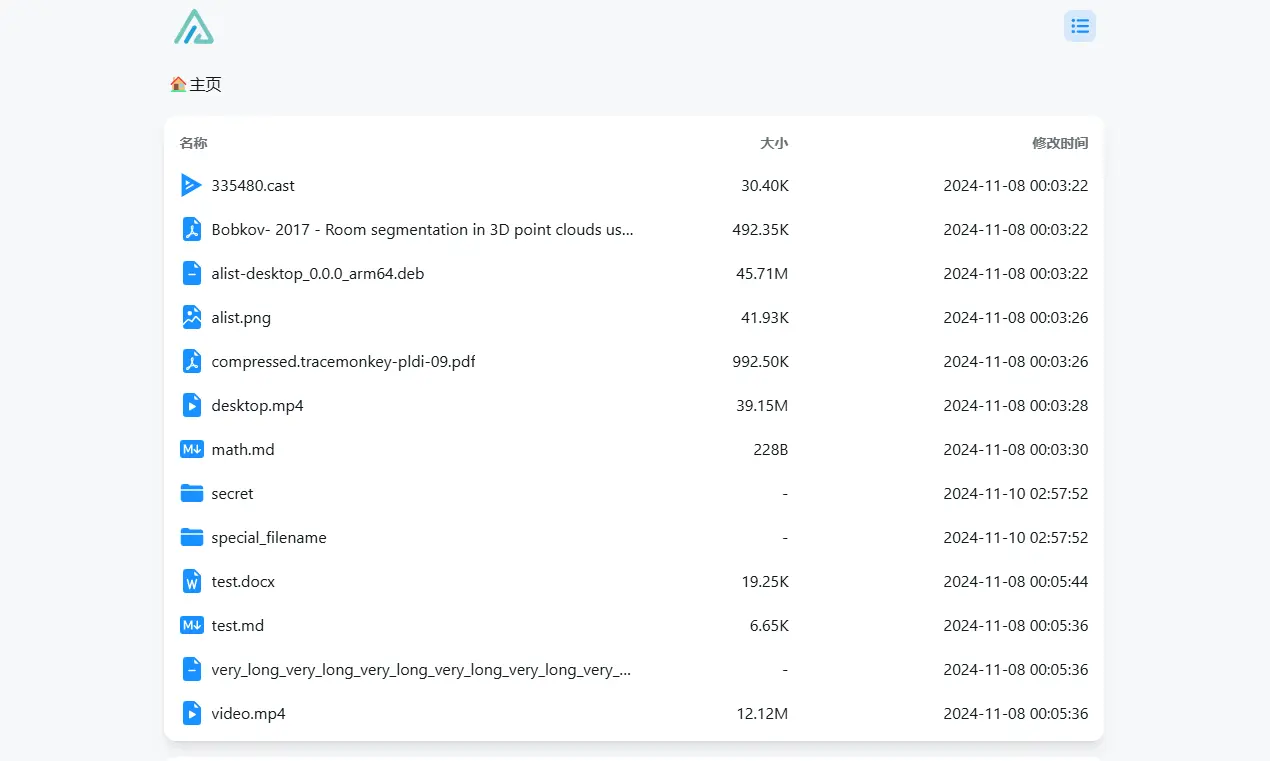Click the folder icon beside secret

pos(191,493)
